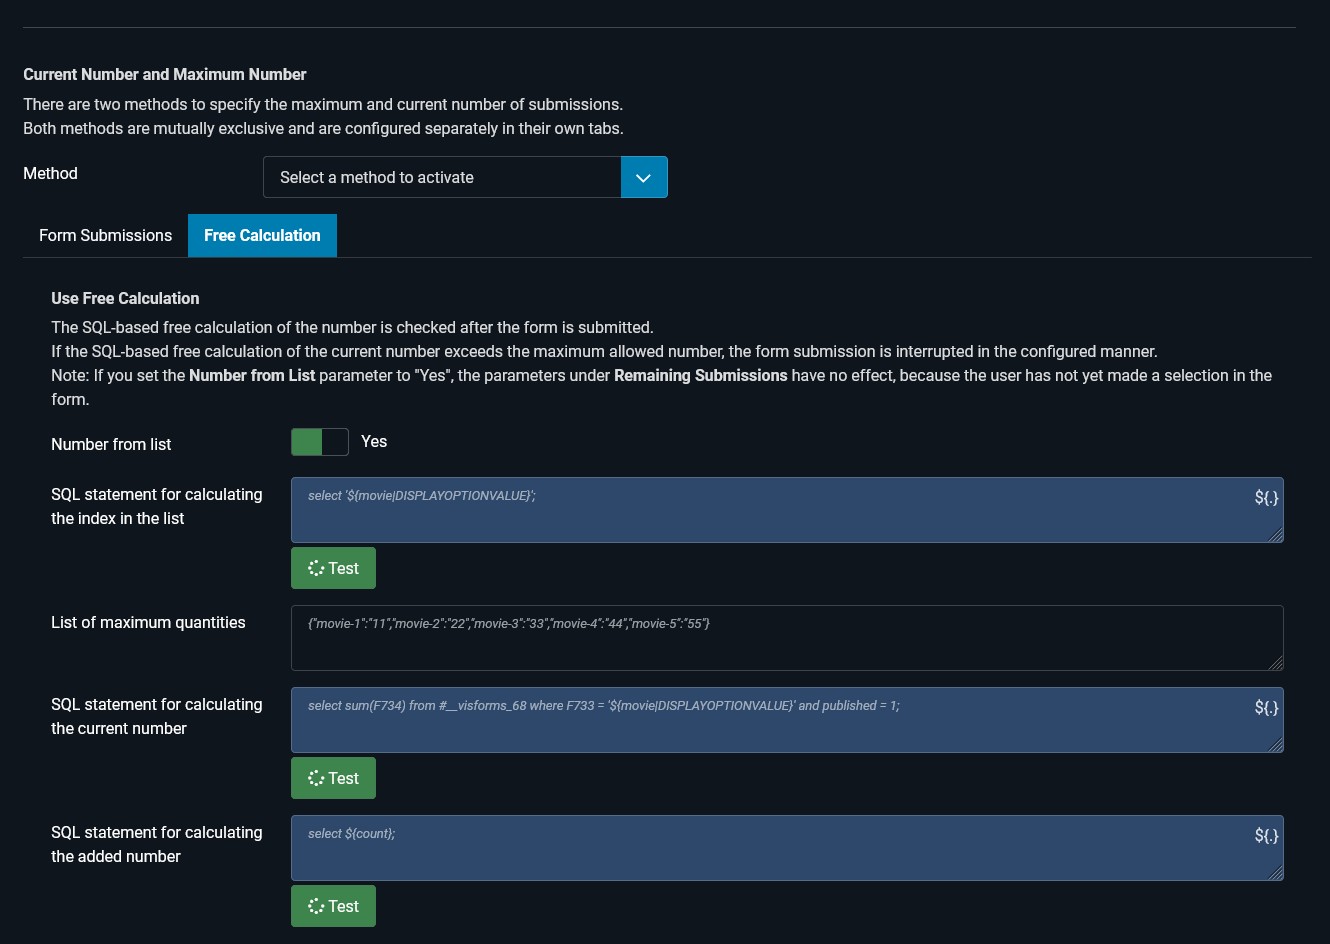
Task: Click the spinner icon in the current number Test button
Action: [316, 778]
